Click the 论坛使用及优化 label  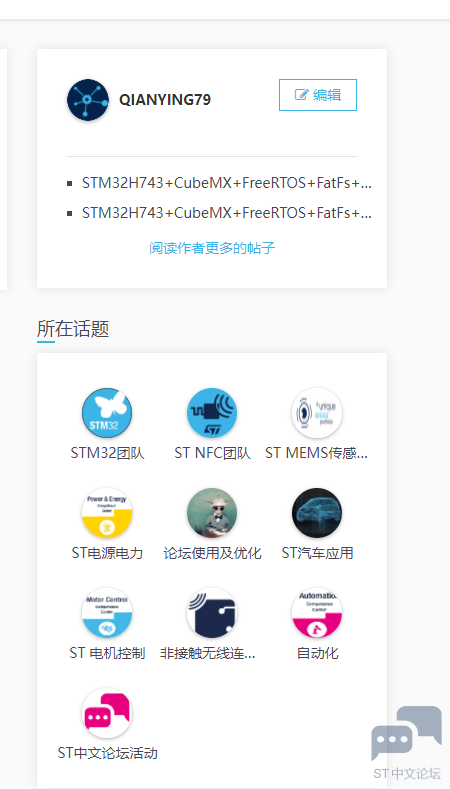pyautogui.click(x=212, y=554)
